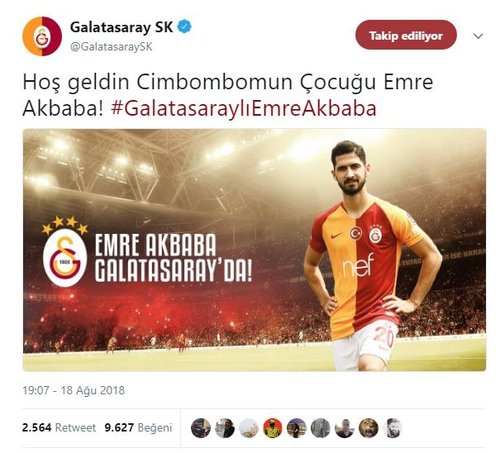Click the fourth liker's red-orange avatar

273,428
